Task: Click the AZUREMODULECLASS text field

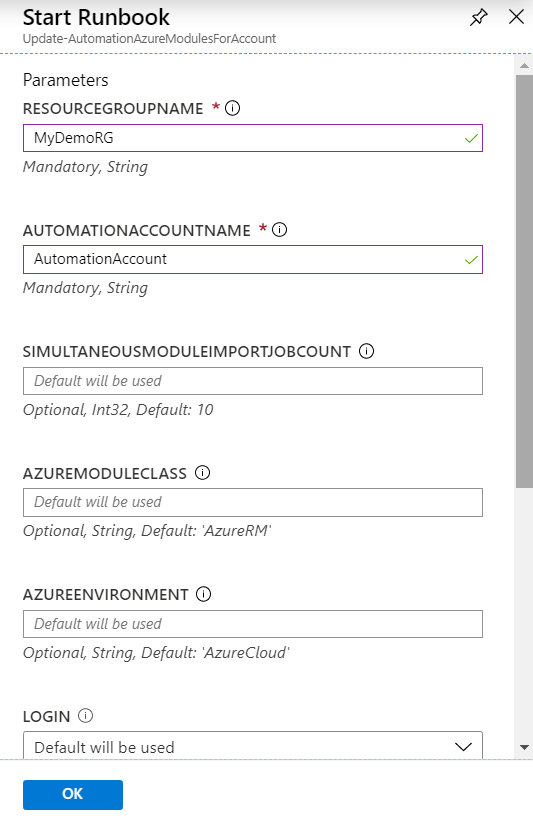Action: [253, 502]
